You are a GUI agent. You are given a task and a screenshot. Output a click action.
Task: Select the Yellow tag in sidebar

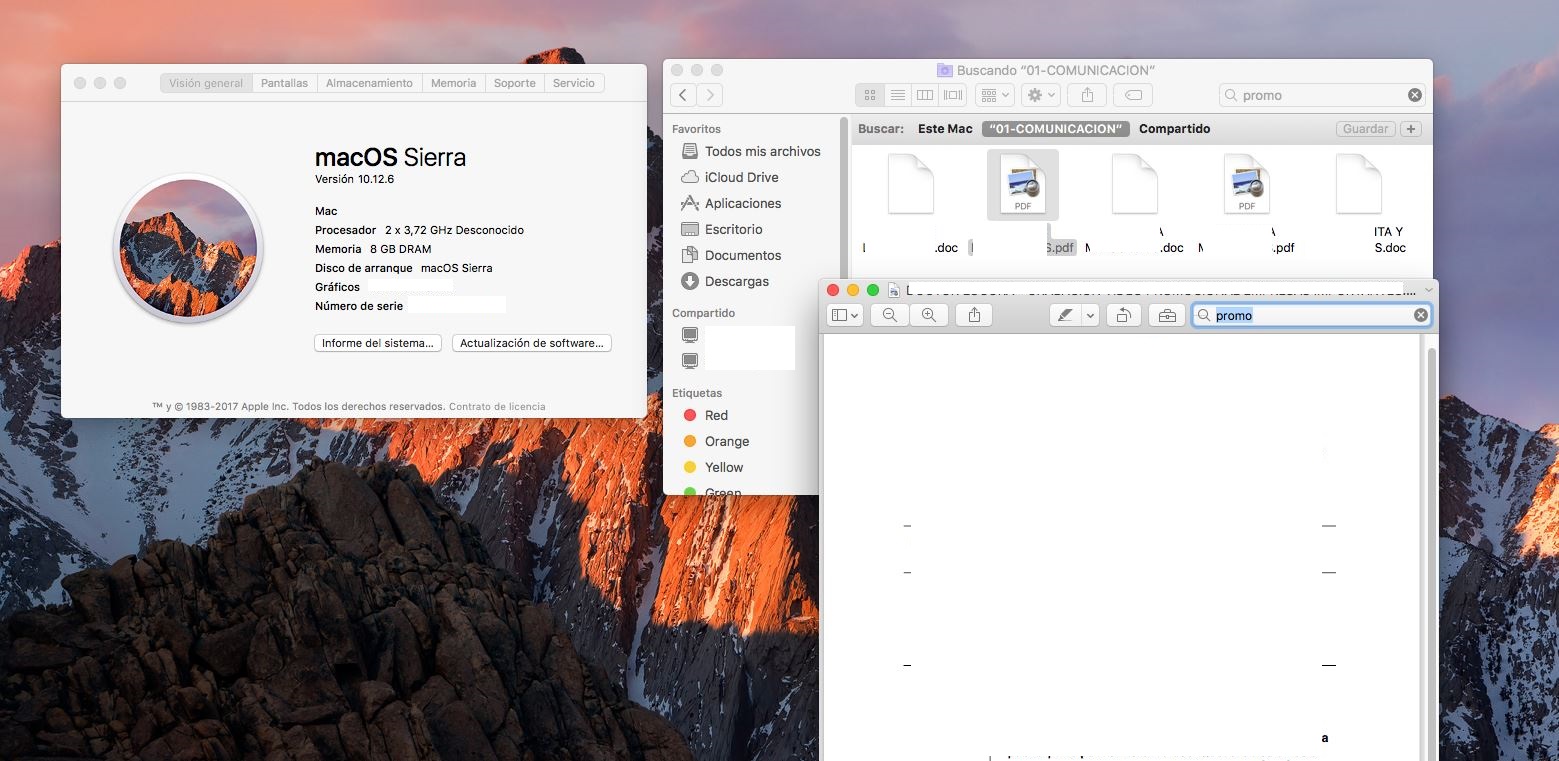(713, 467)
